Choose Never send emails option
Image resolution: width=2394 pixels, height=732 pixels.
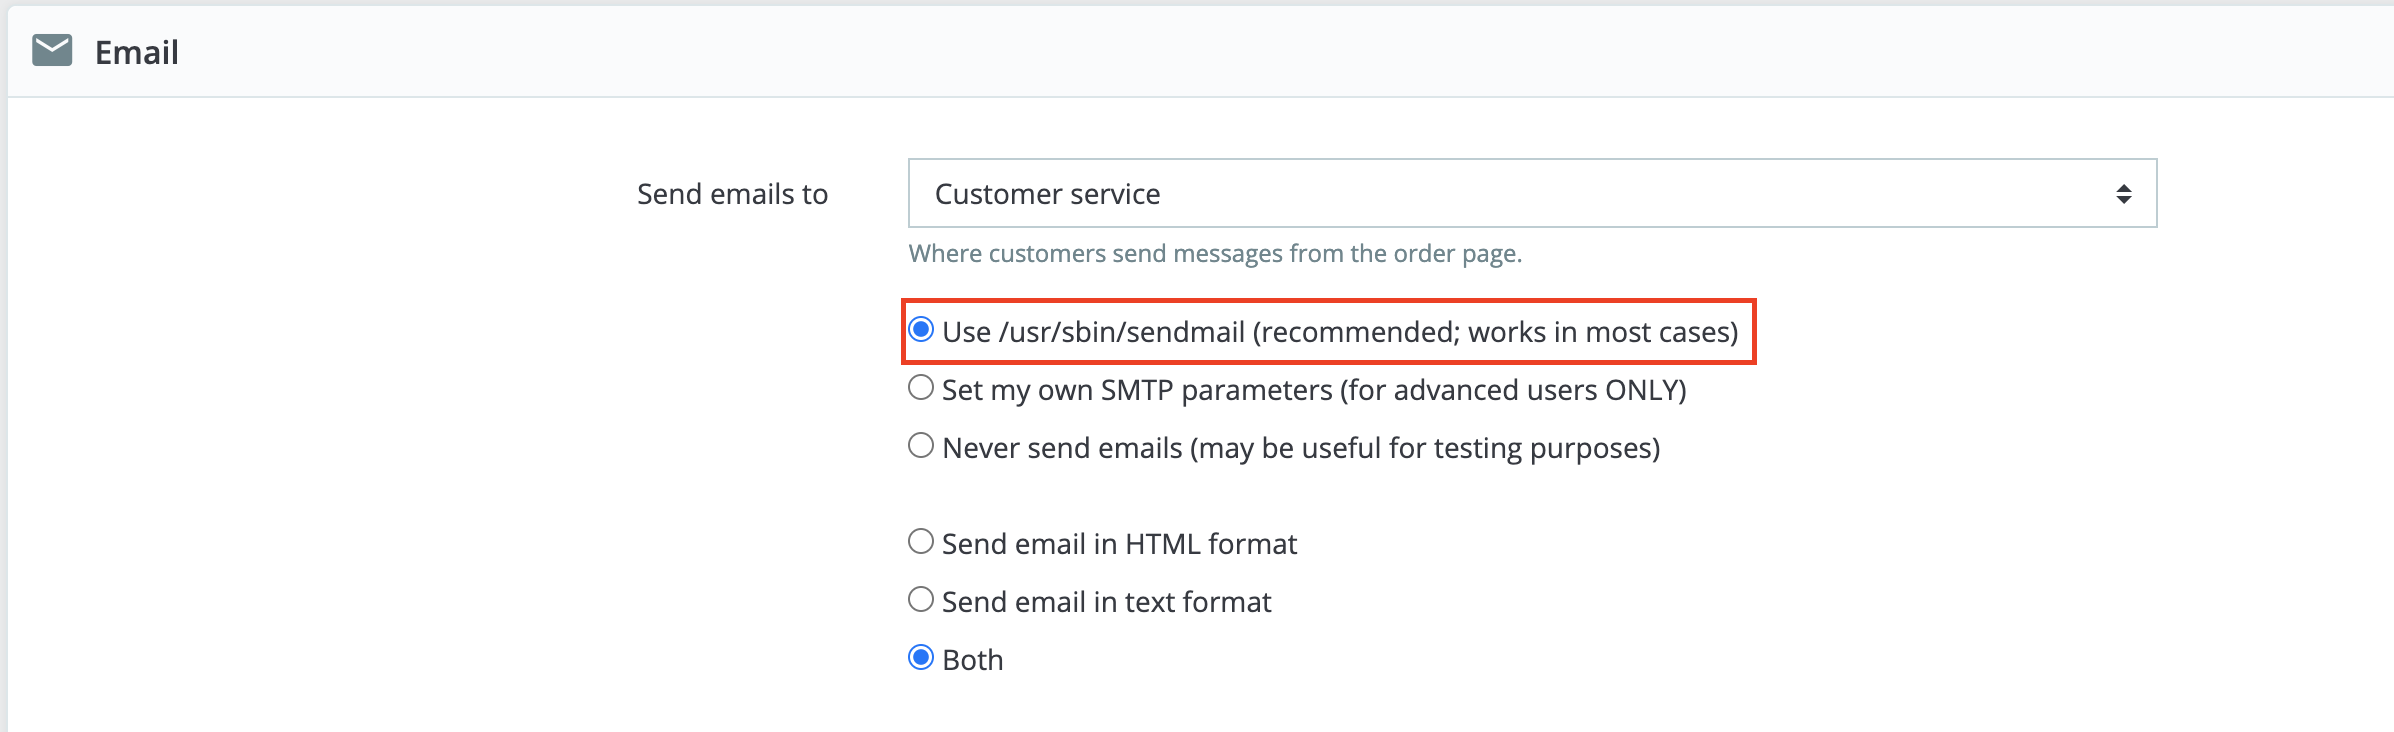point(921,446)
